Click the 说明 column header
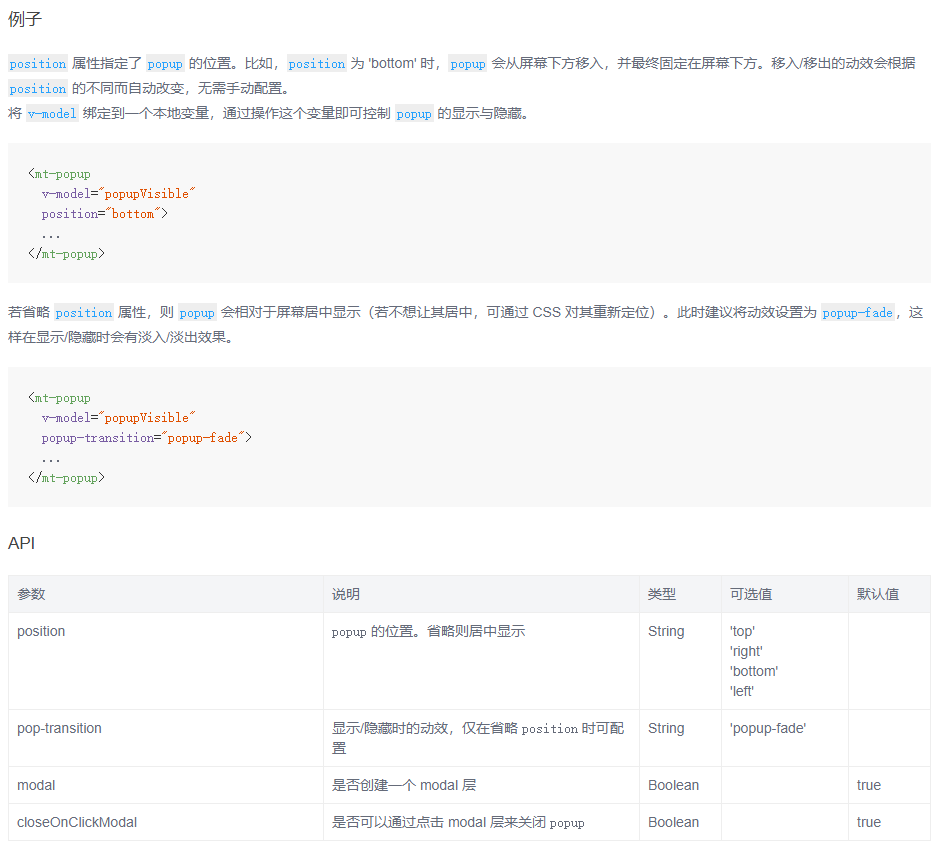The image size is (941, 848). tap(346, 594)
